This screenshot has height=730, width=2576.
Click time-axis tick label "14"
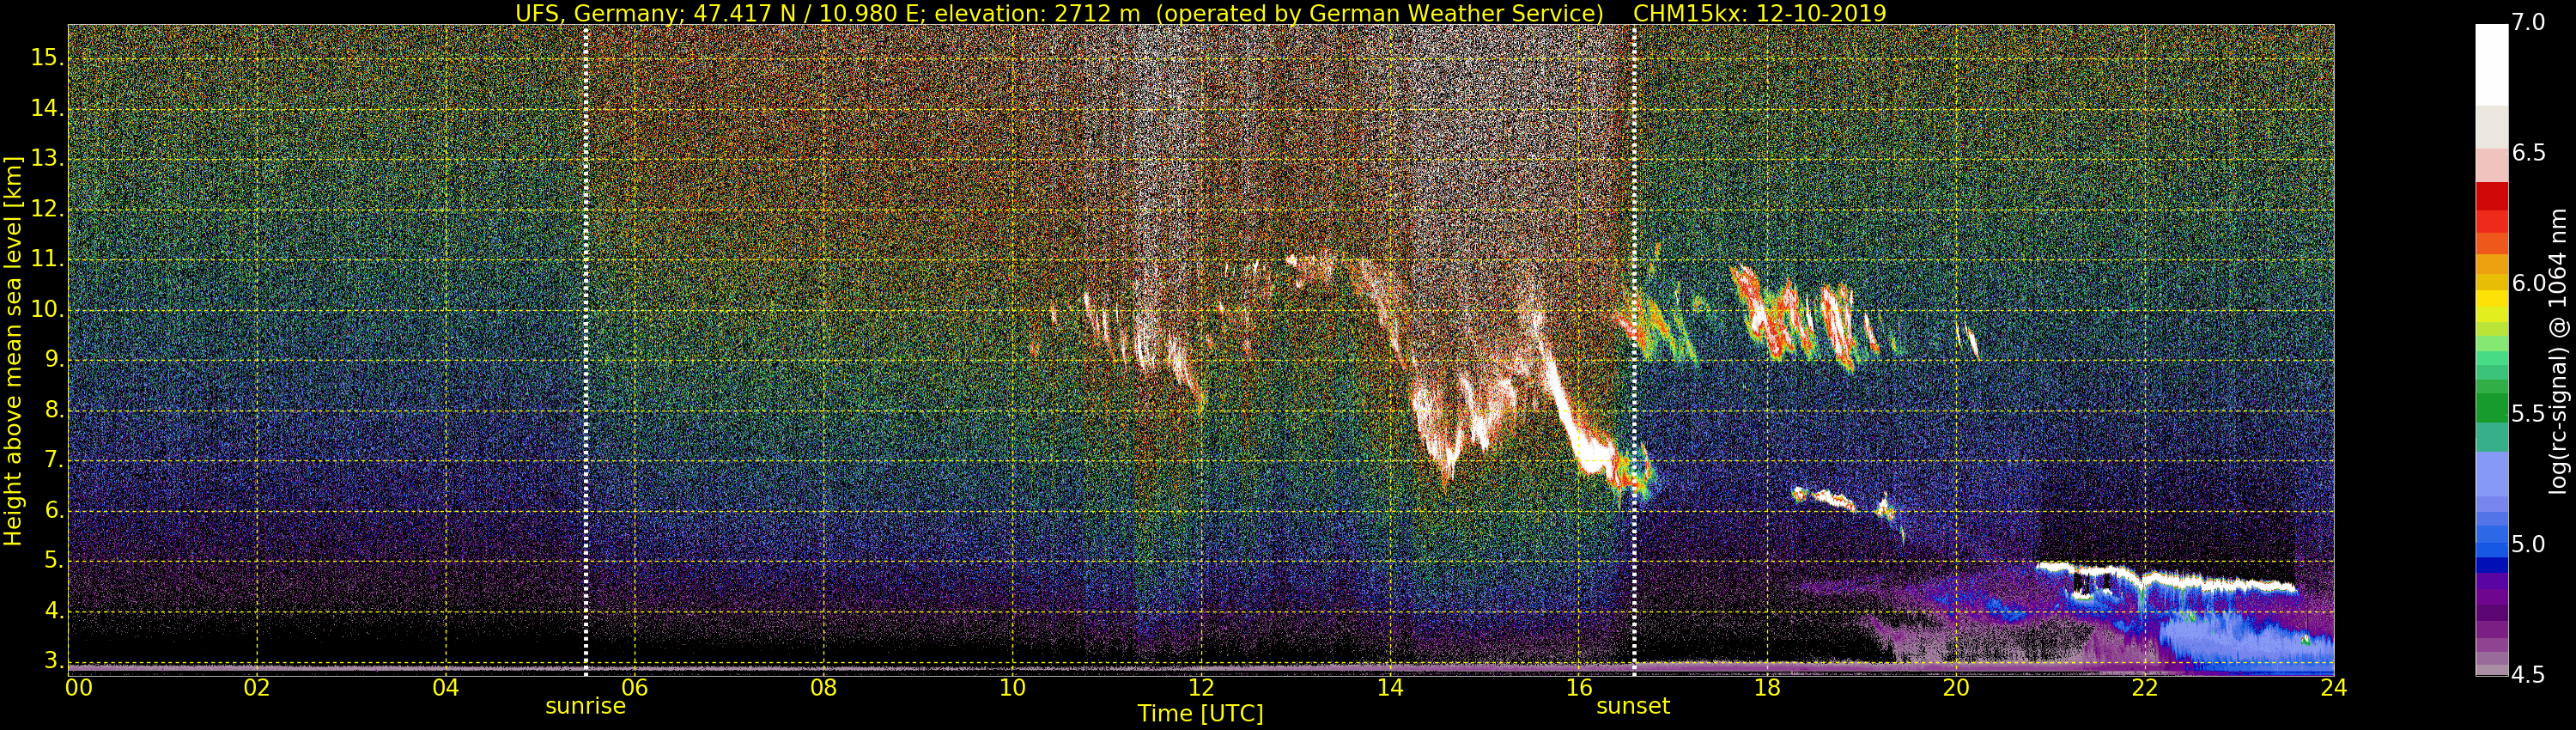(1390, 687)
